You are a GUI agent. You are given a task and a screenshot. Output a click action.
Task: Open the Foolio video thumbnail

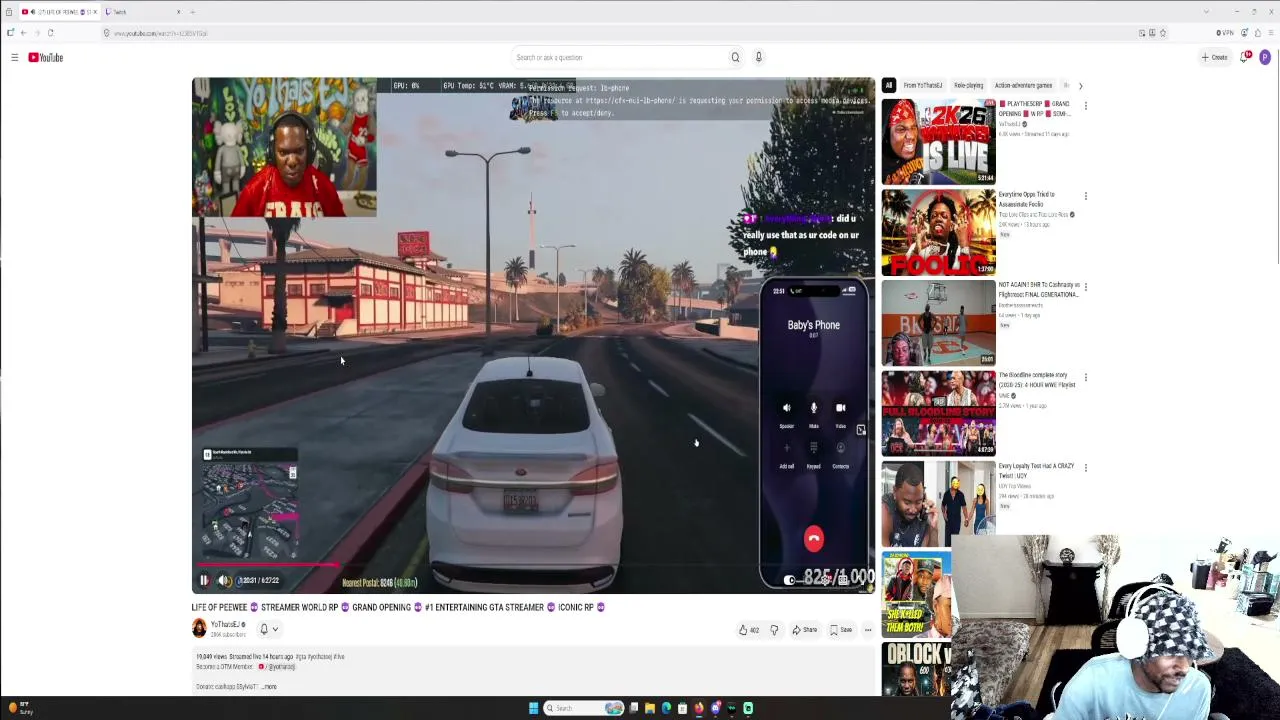(938, 232)
